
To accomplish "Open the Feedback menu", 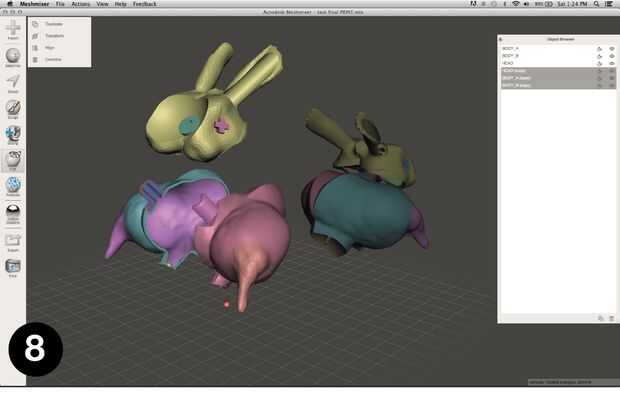I will click(145, 4).
